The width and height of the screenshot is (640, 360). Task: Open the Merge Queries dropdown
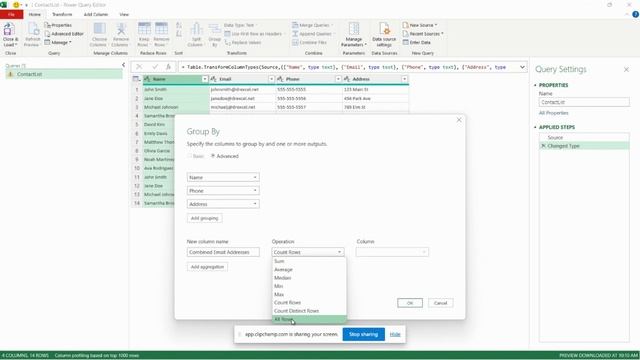click(313, 25)
